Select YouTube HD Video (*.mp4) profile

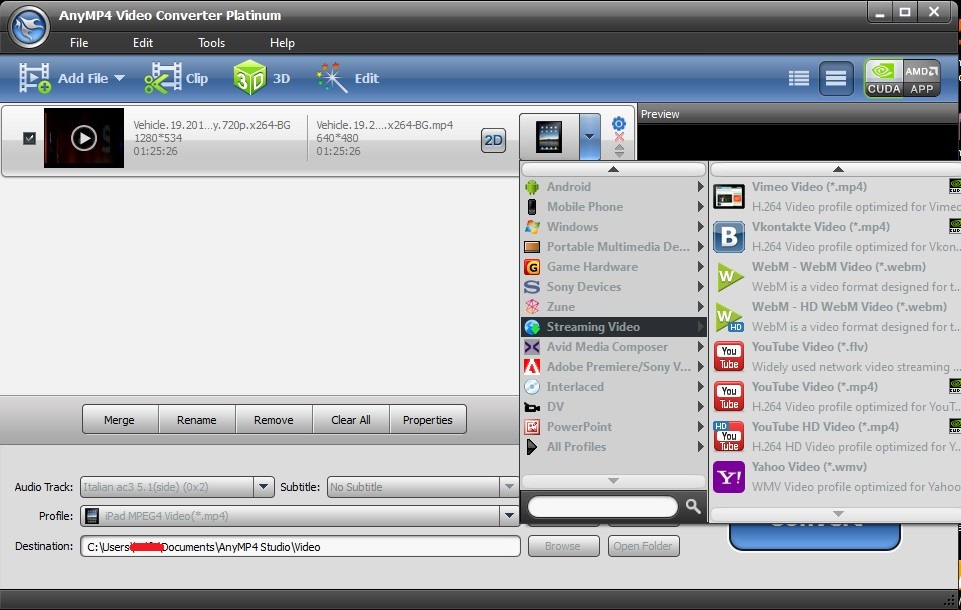(835, 437)
